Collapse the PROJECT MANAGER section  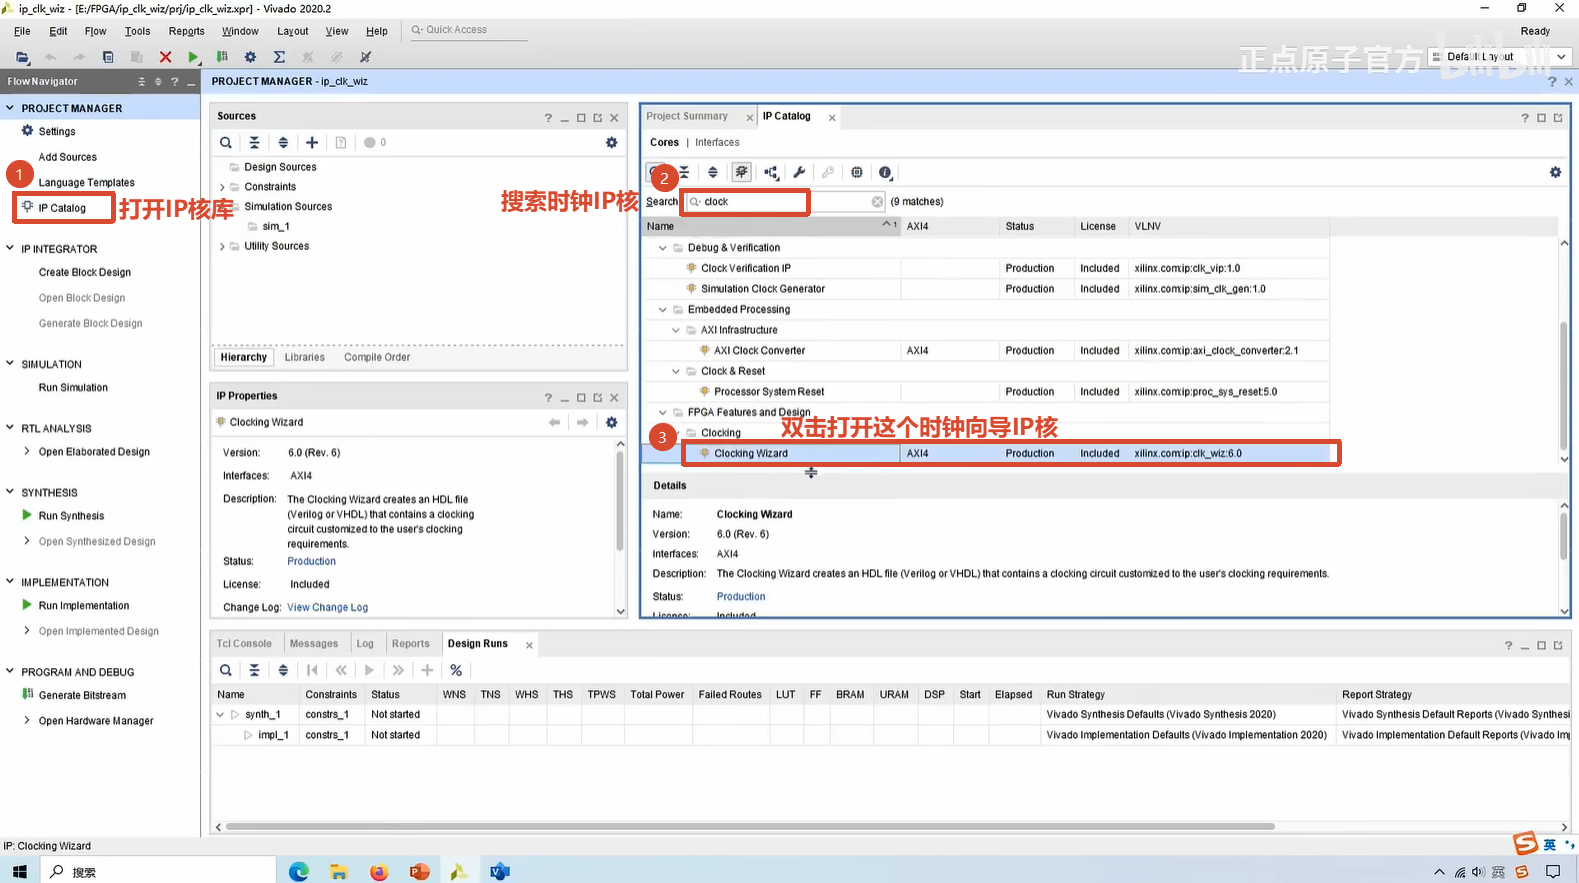10,108
